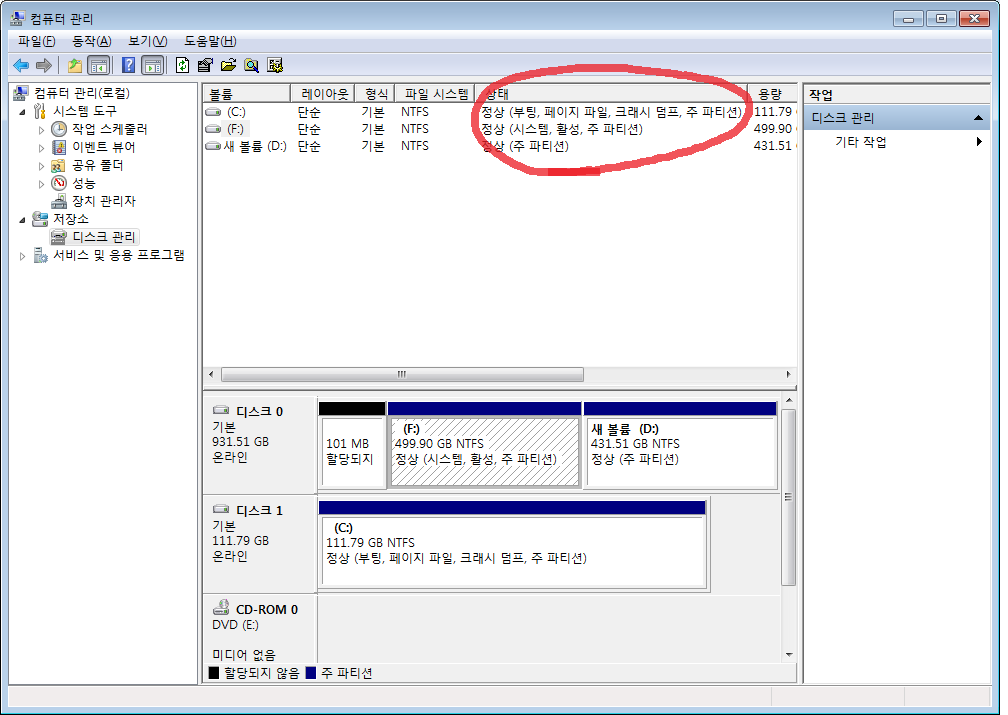1008x715 pixels.
Task: Click the Back arrow in toolbar
Action: click(x=21, y=65)
